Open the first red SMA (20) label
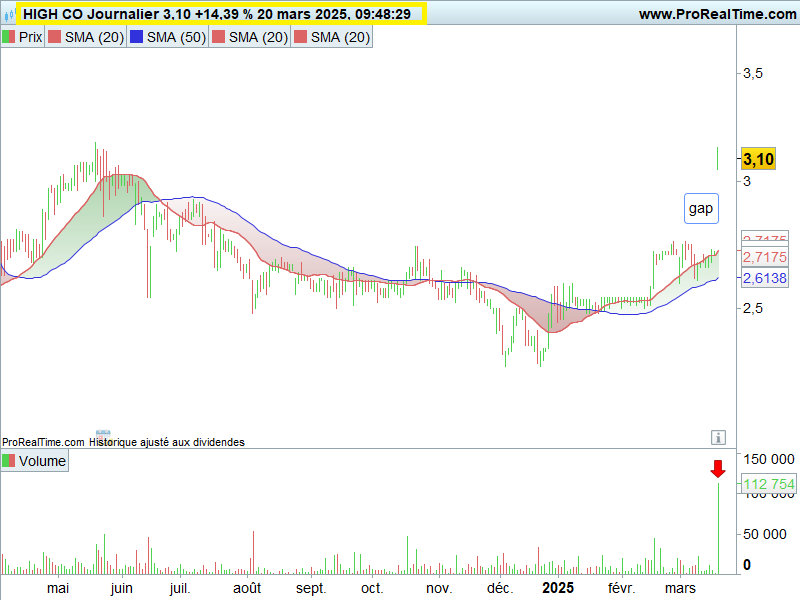 point(86,37)
